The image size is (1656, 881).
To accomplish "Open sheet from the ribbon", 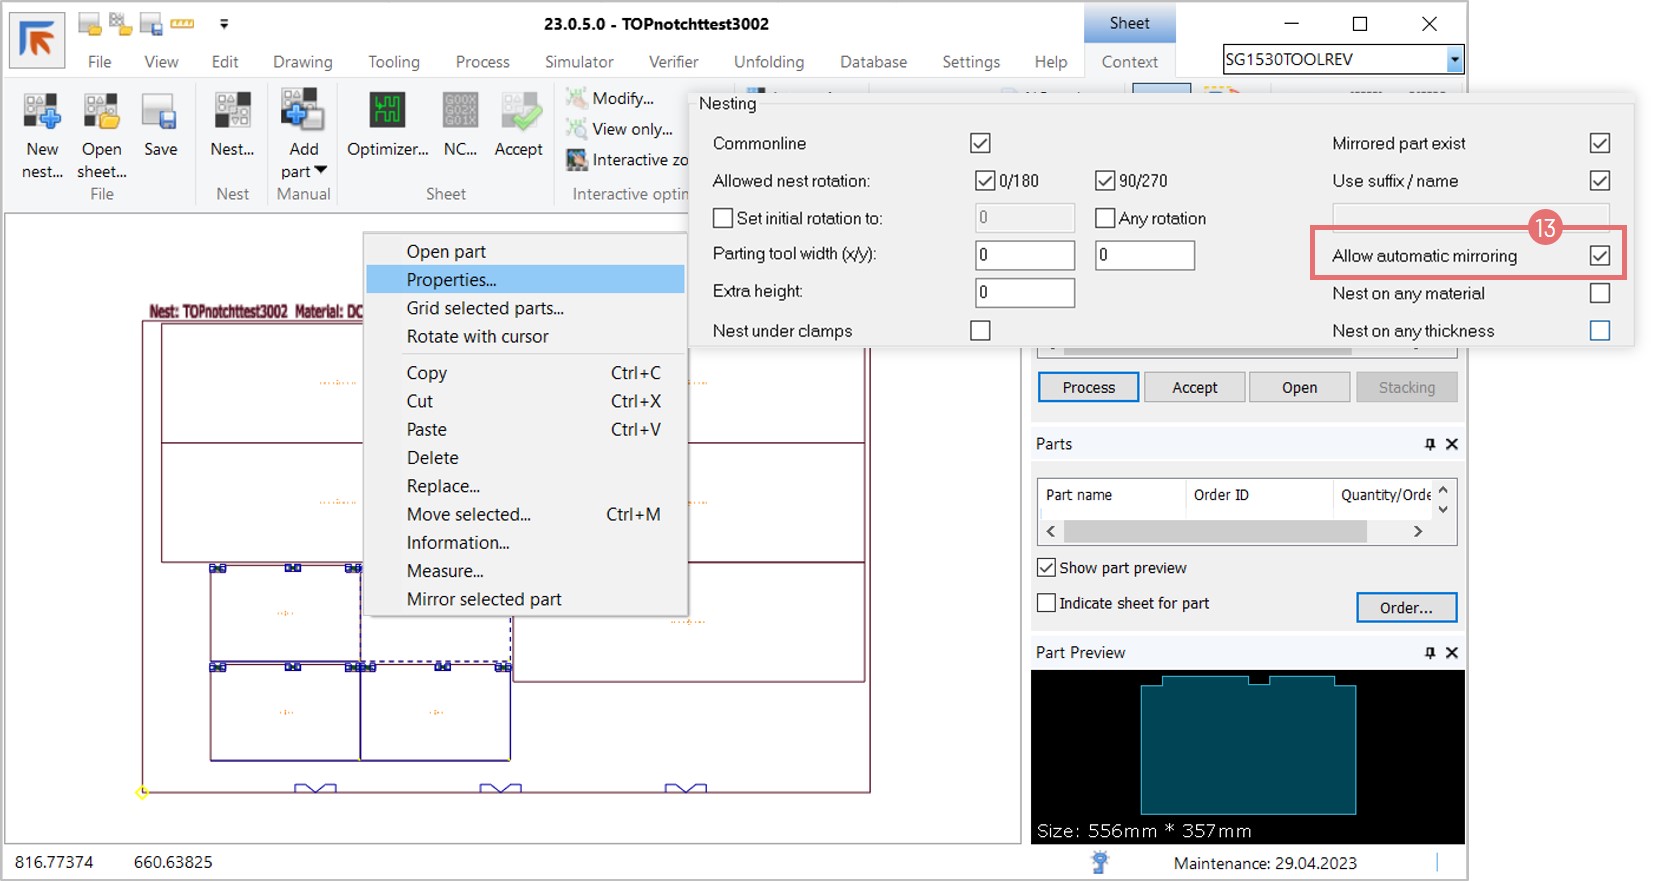I will point(101,112).
